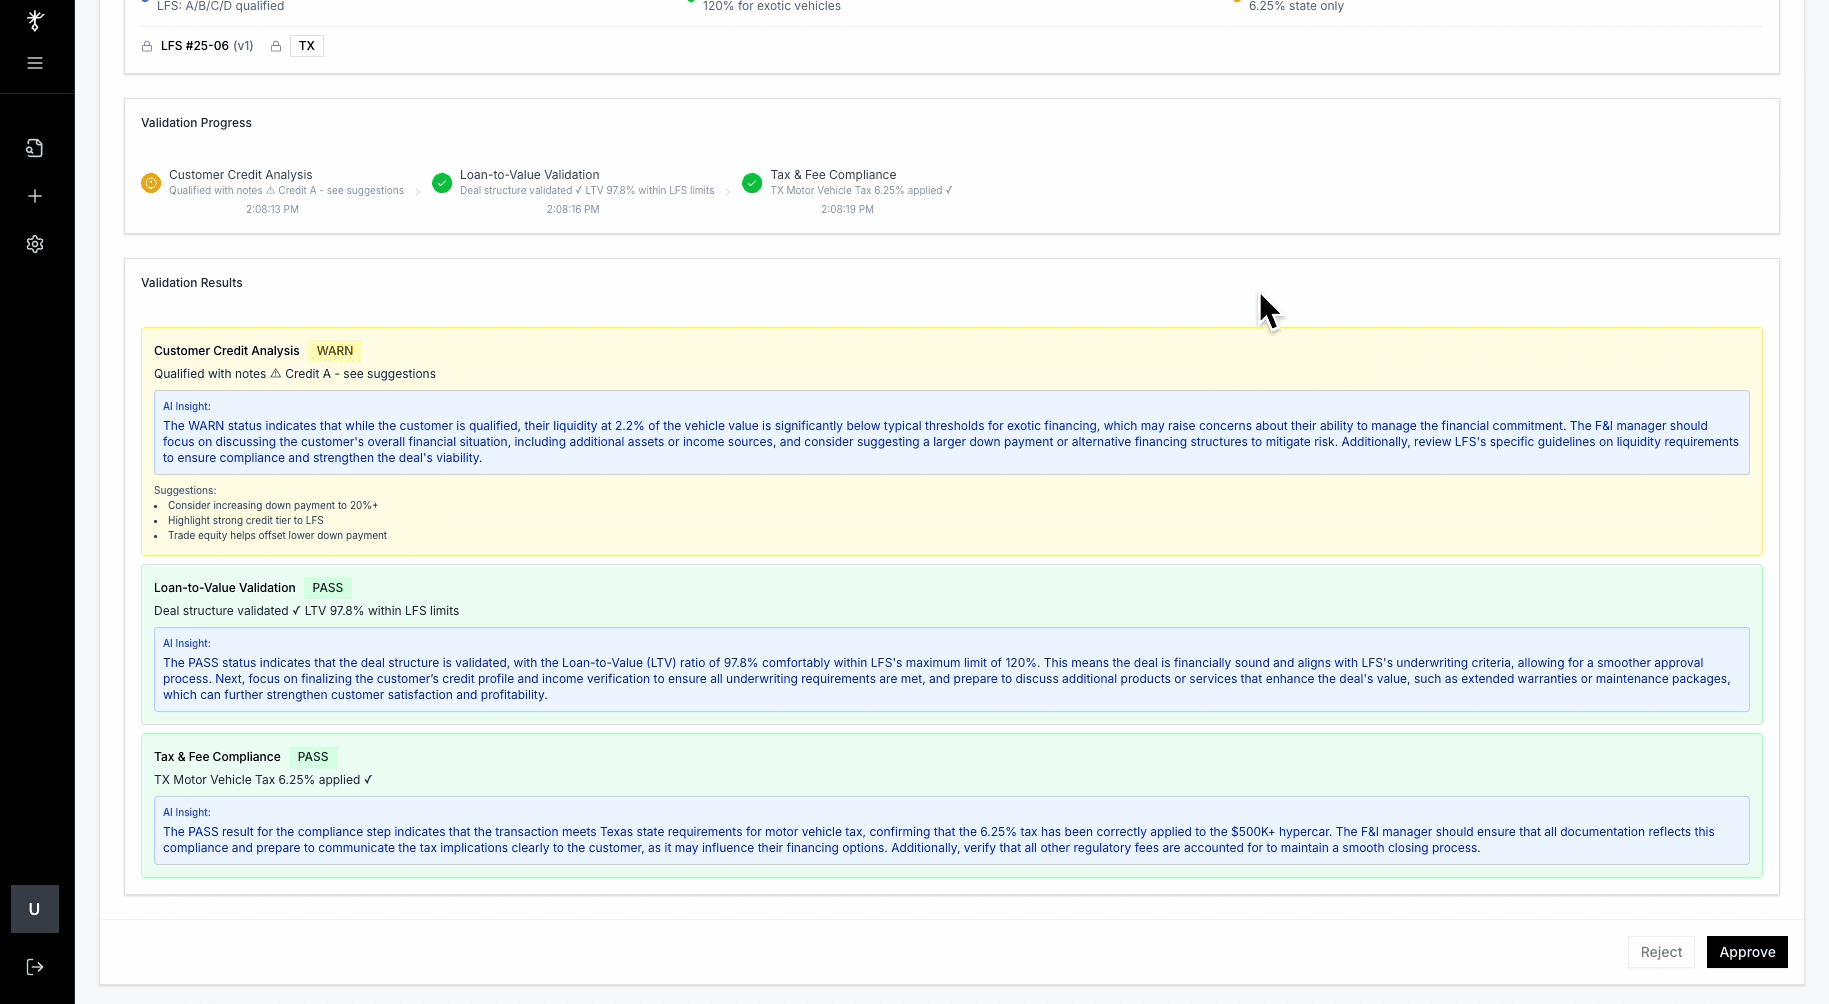Click the AI Insight box under Tax & Fee Compliance
The width and height of the screenshot is (1829, 1004).
click(x=952, y=830)
